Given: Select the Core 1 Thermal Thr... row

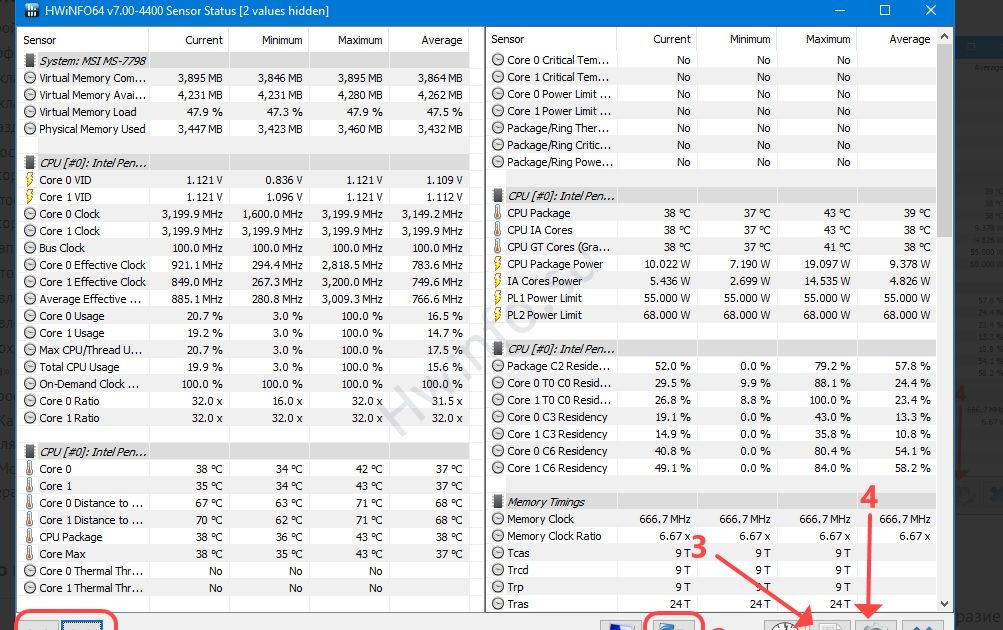Looking at the screenshot, I should (246, 588).
